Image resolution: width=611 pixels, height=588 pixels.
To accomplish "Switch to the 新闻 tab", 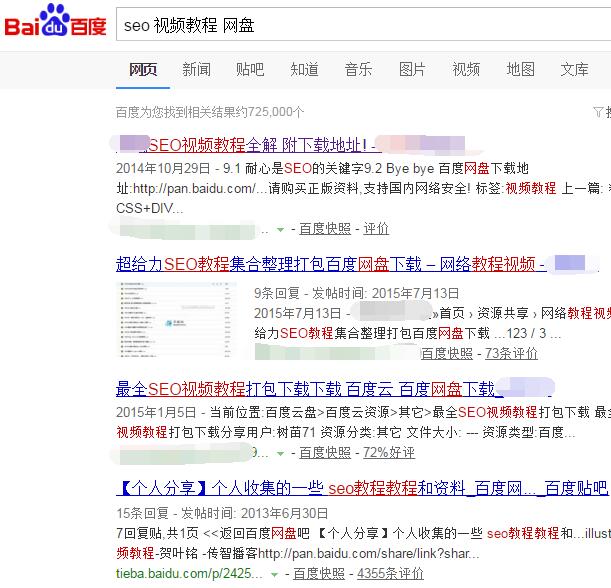I will (196, 69).
